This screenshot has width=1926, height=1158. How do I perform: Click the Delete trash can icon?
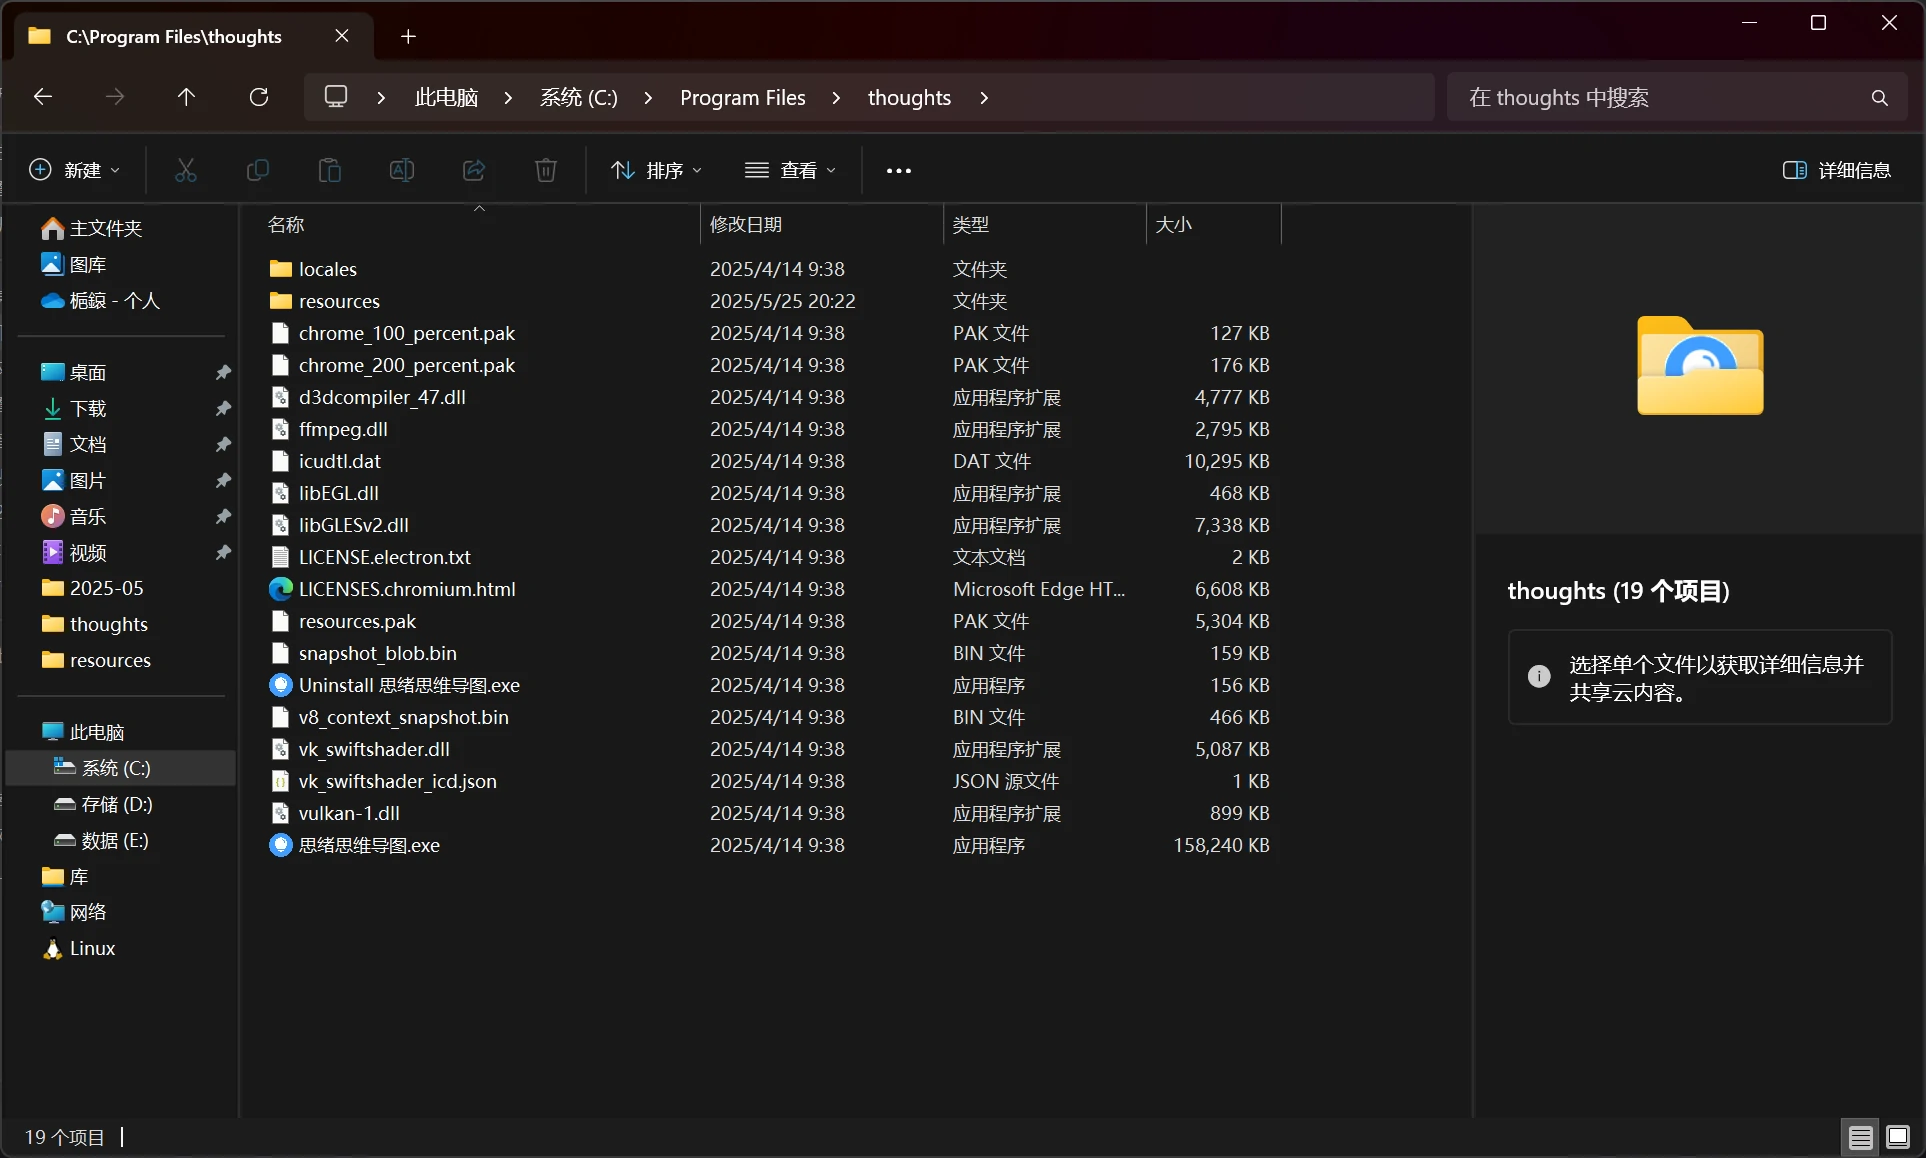coord(545,170)
